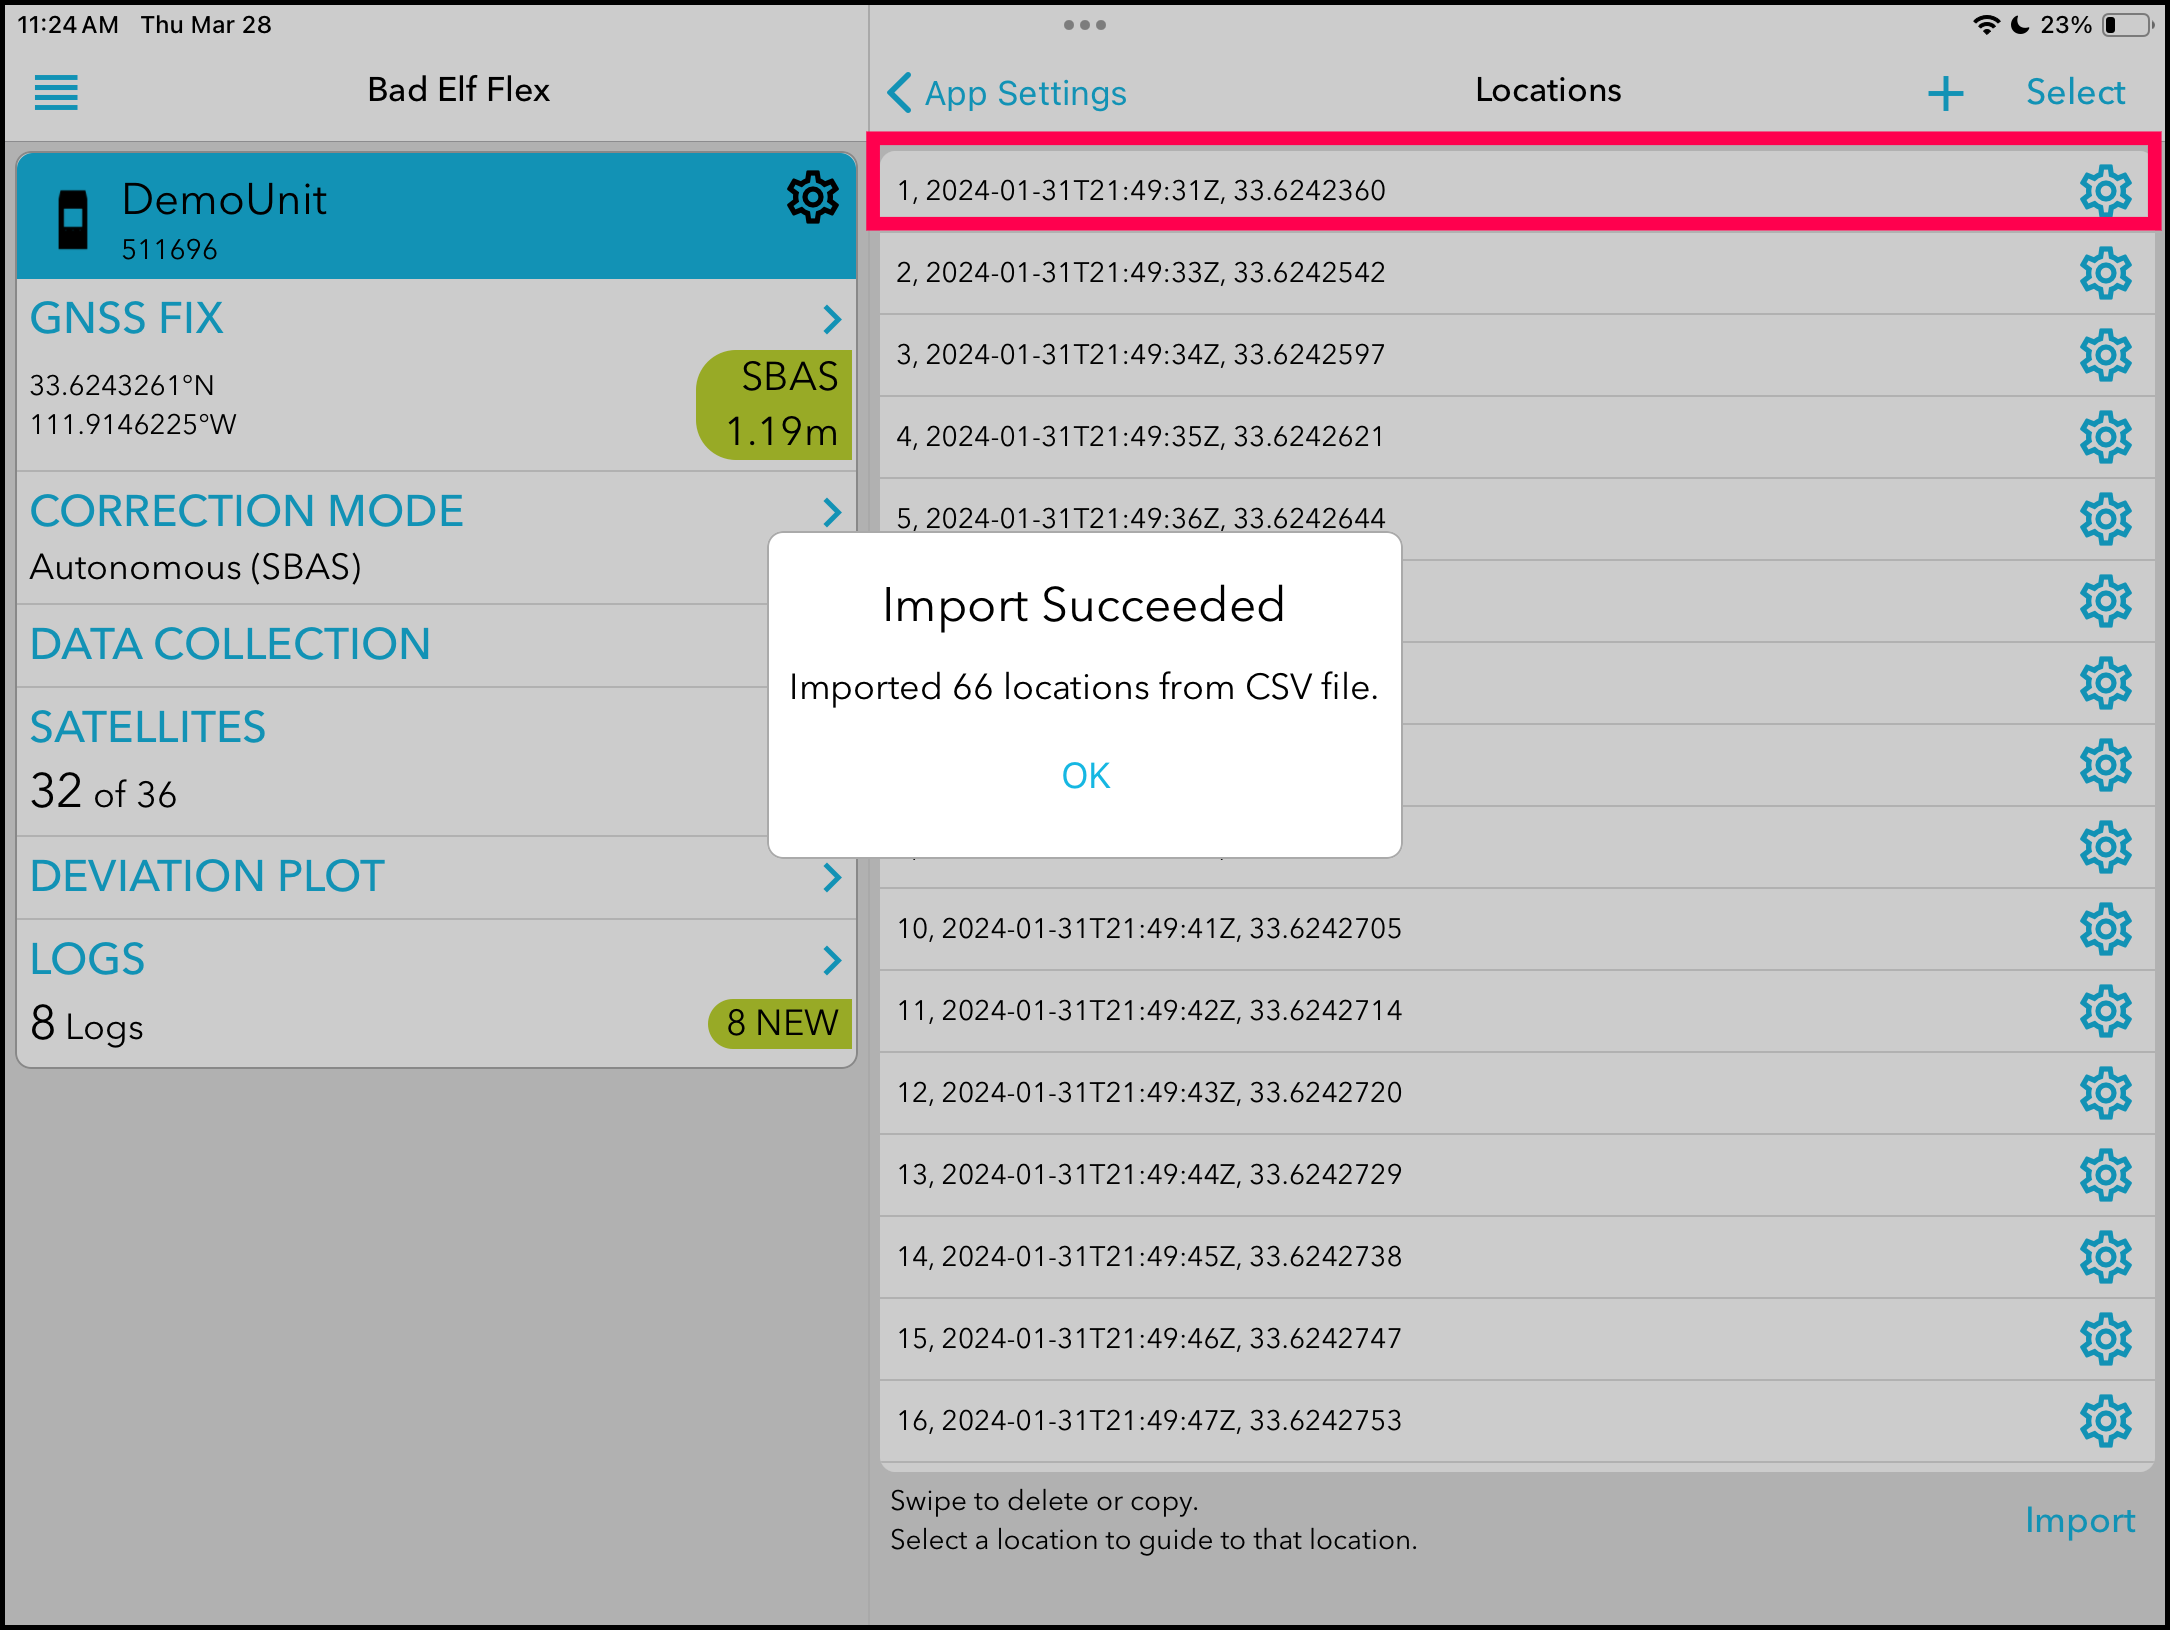
Task: Open settings gear for location 10
Action: click(x=2105, y=929)
